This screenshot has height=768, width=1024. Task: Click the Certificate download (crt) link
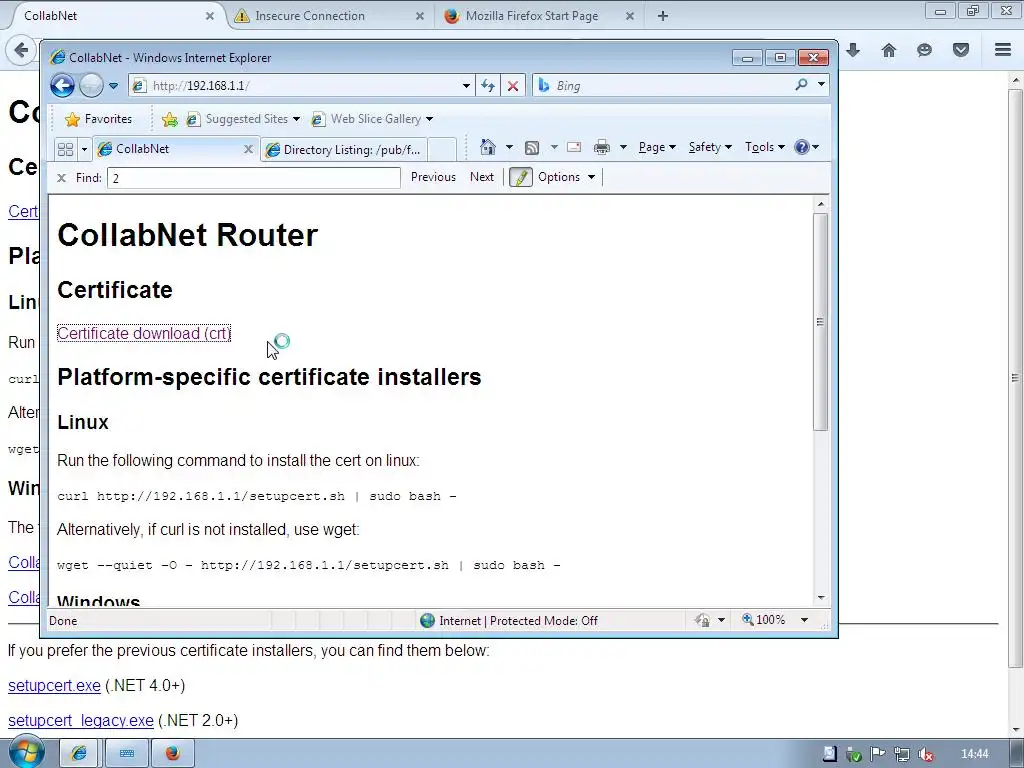(144, 333)
